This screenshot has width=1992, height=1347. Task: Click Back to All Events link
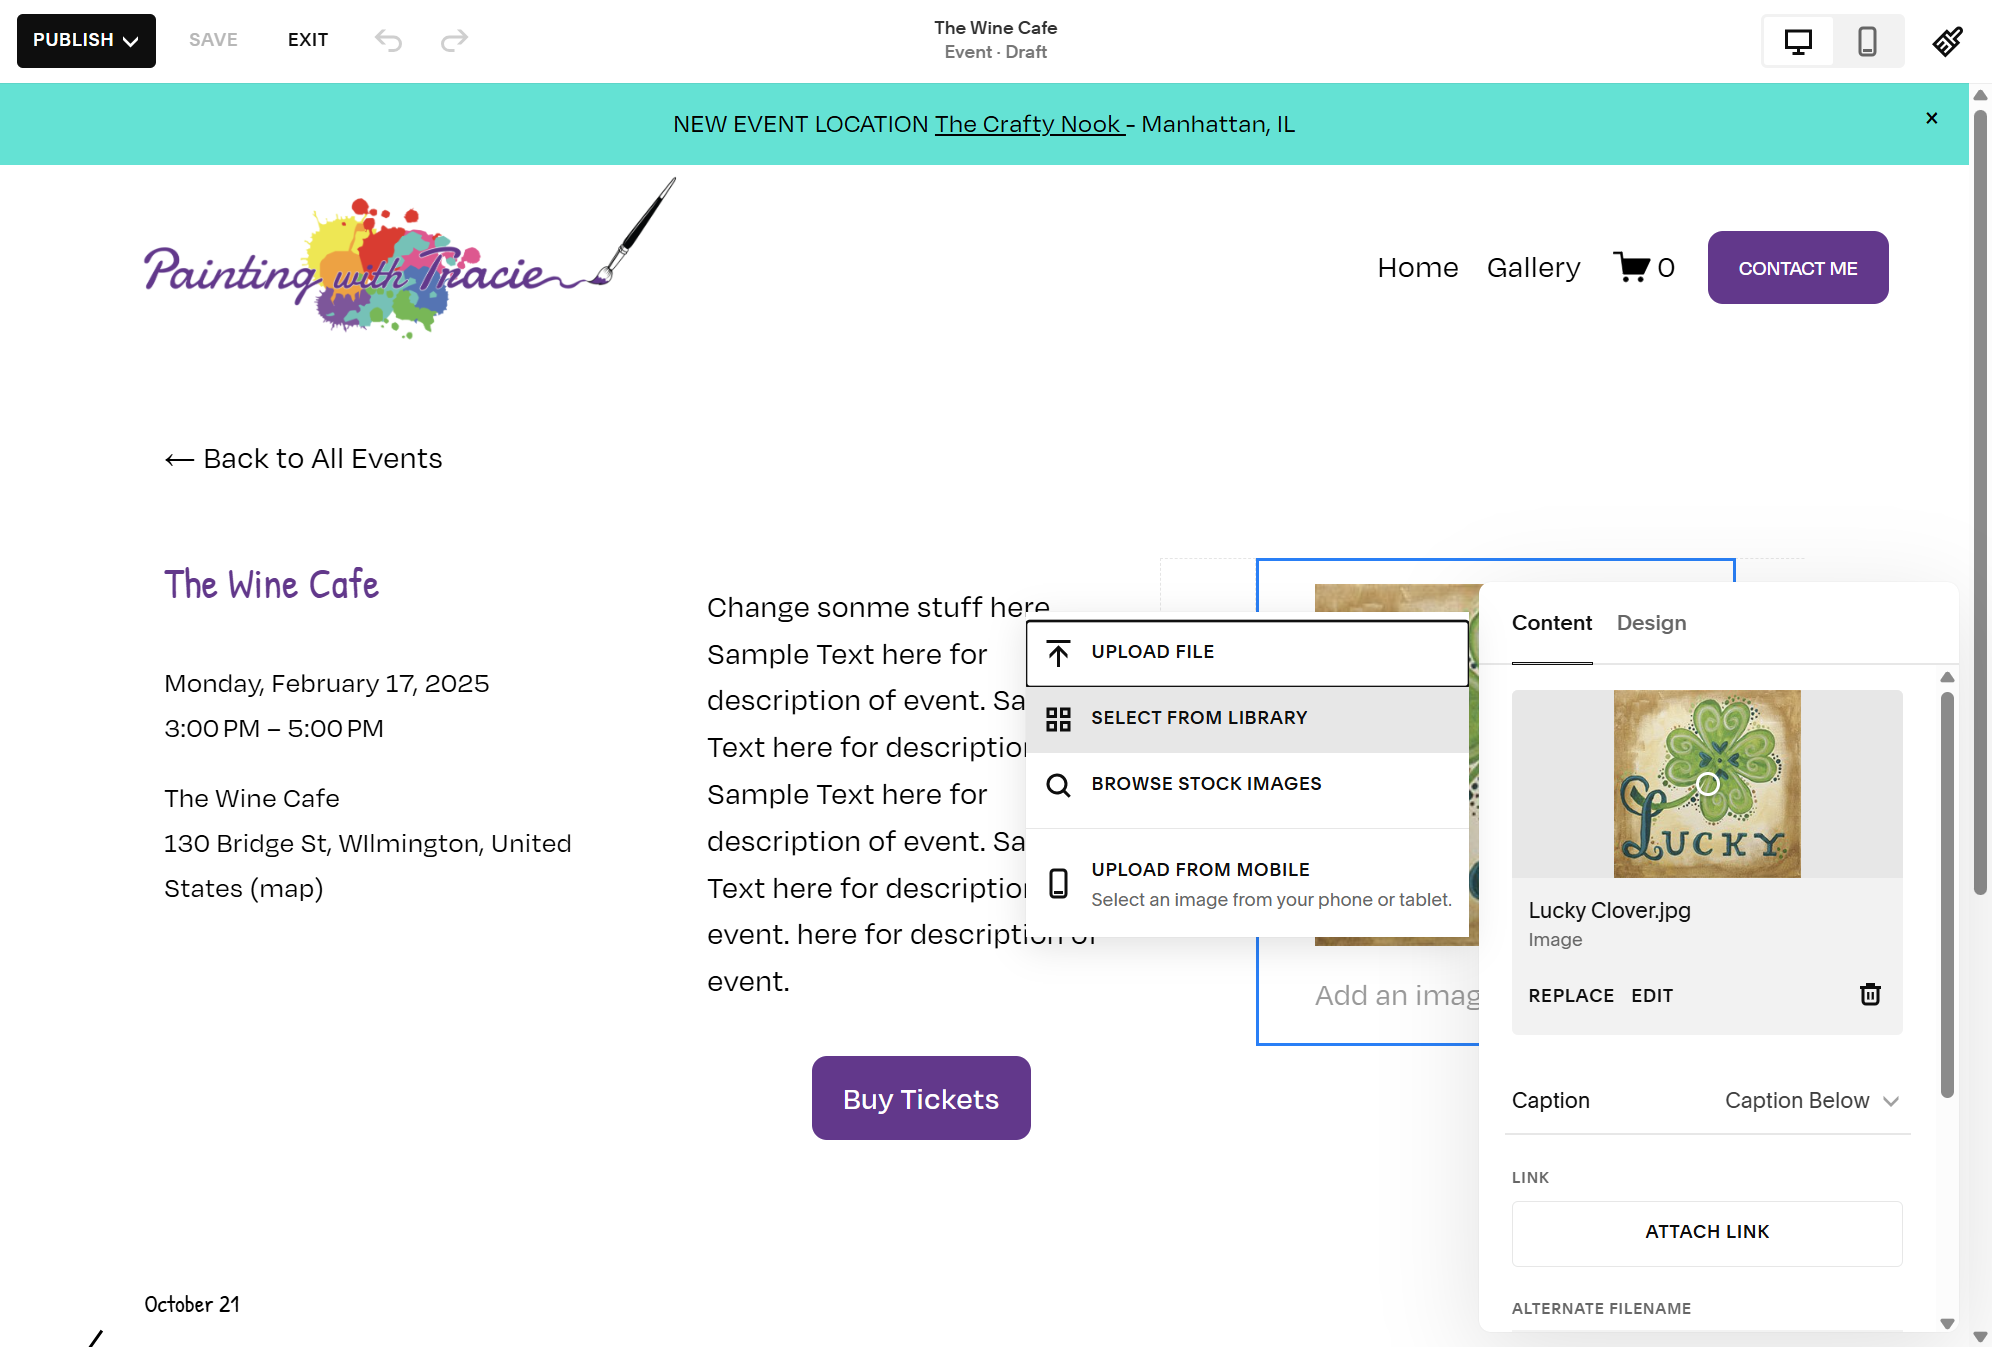[x=303, y=459]
